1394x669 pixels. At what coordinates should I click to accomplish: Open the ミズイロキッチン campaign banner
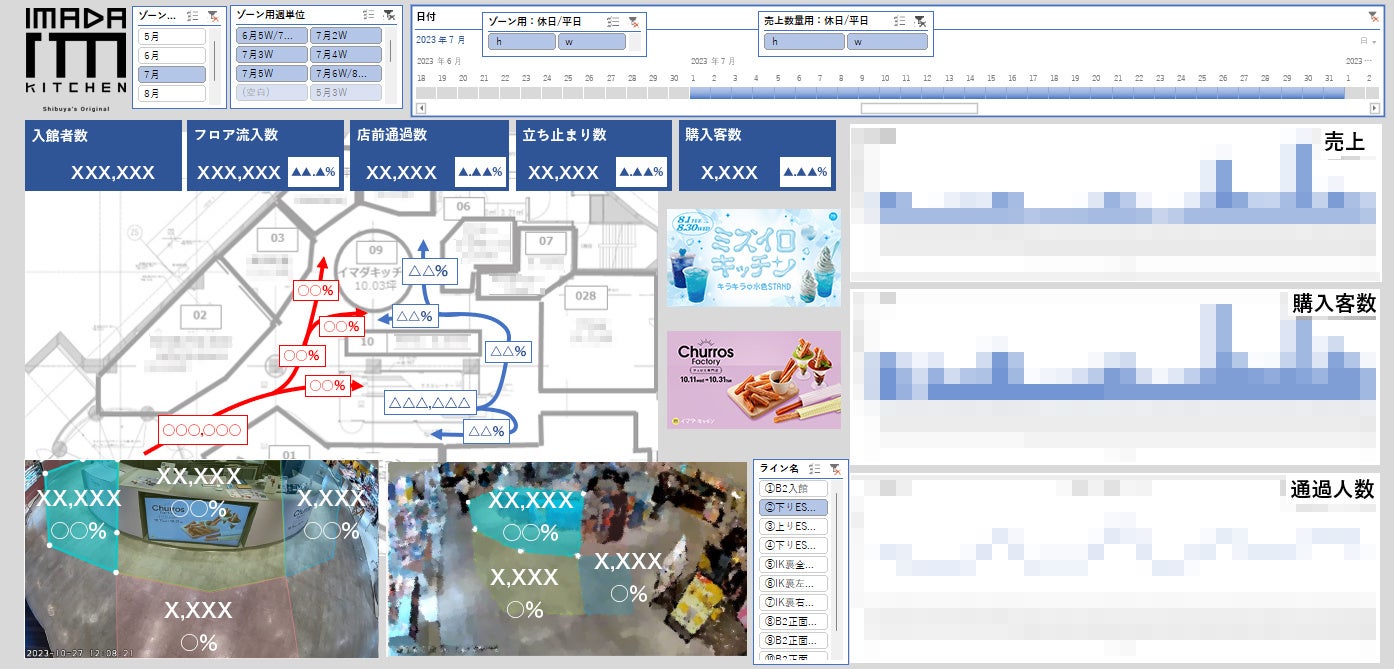point(755,257)
